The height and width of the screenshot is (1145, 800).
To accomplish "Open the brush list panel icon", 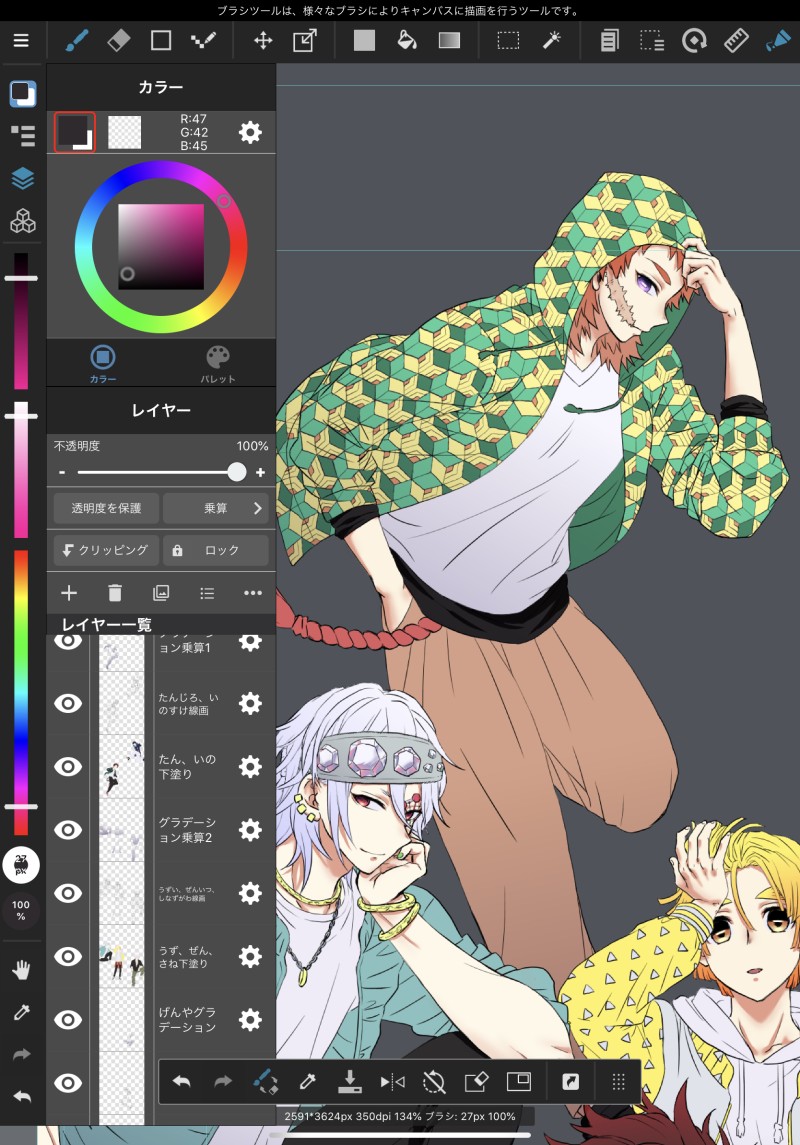I will pyautogui.click(x=23, y=136).
